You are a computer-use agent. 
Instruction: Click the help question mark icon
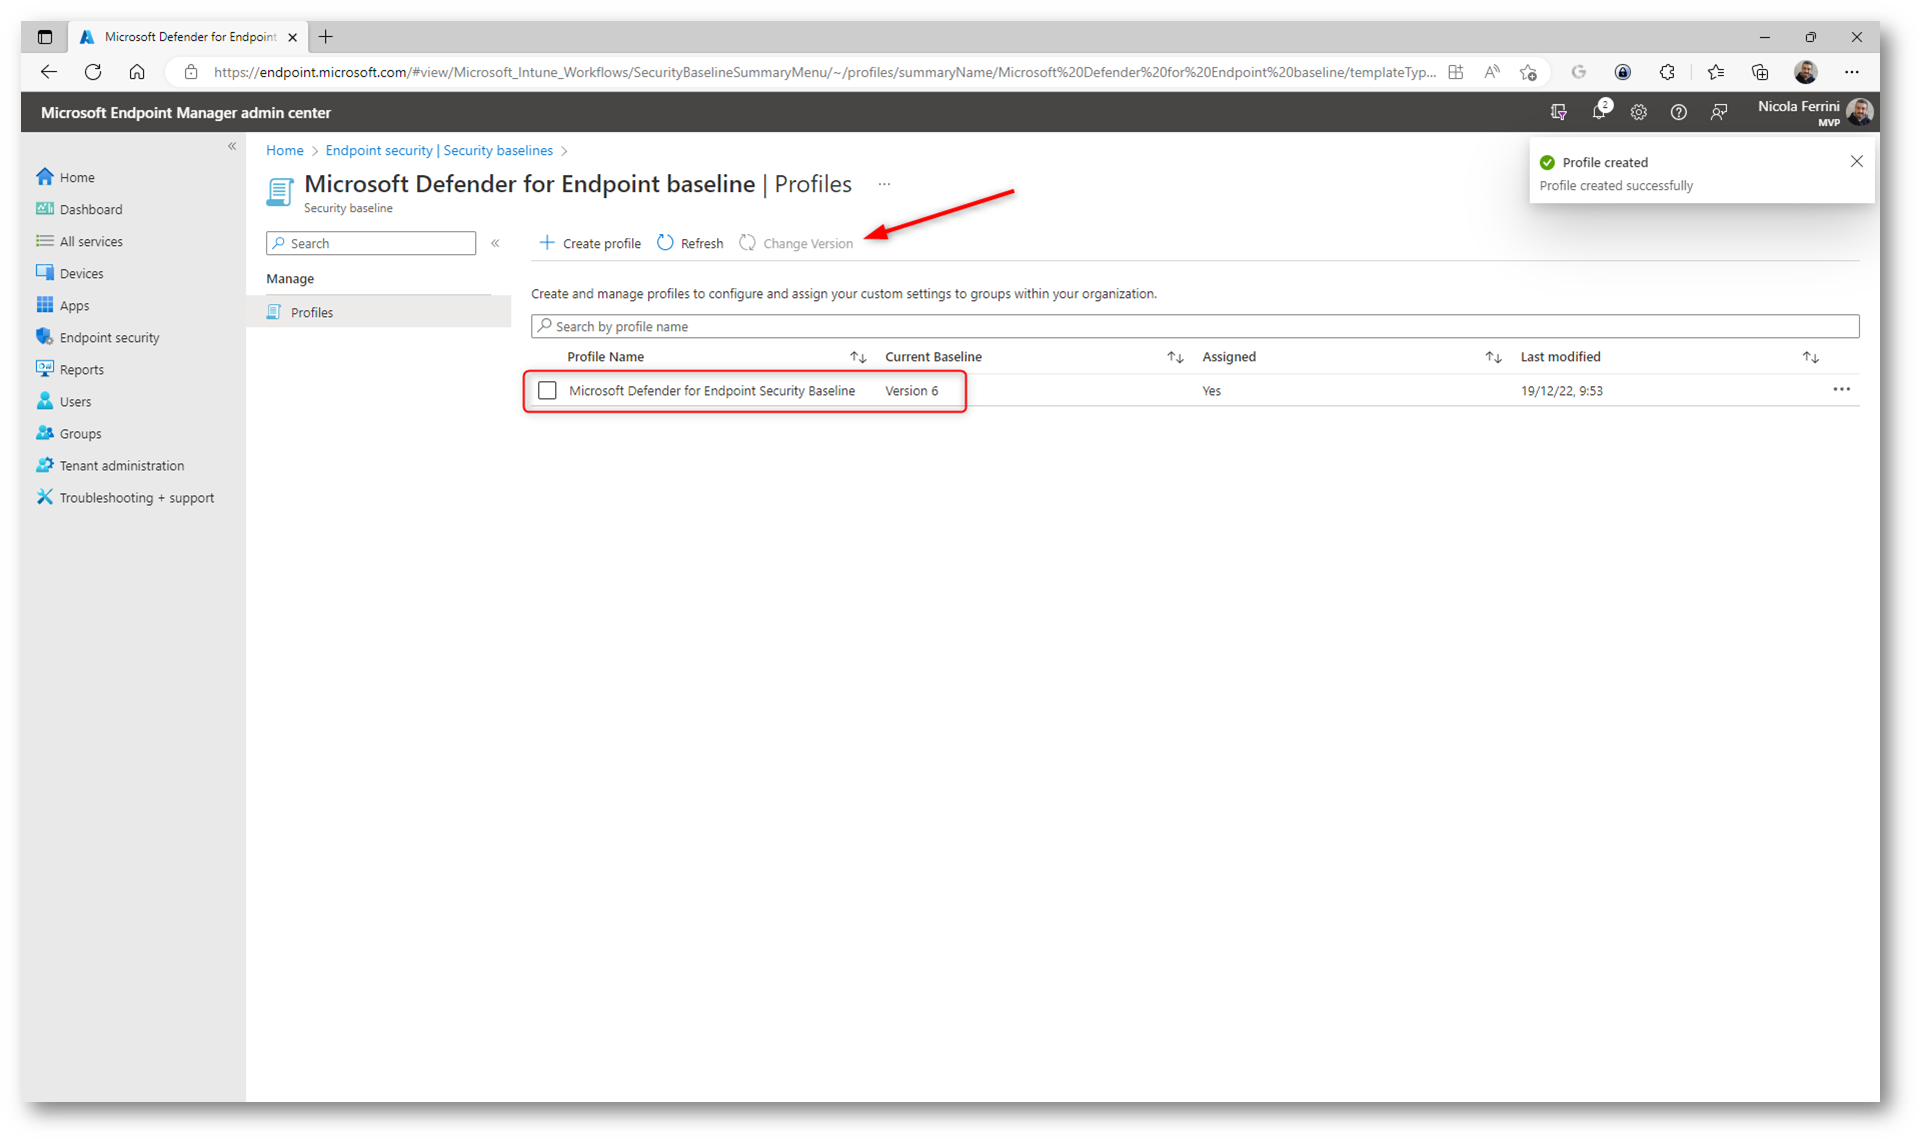[x=1678, y=113]
